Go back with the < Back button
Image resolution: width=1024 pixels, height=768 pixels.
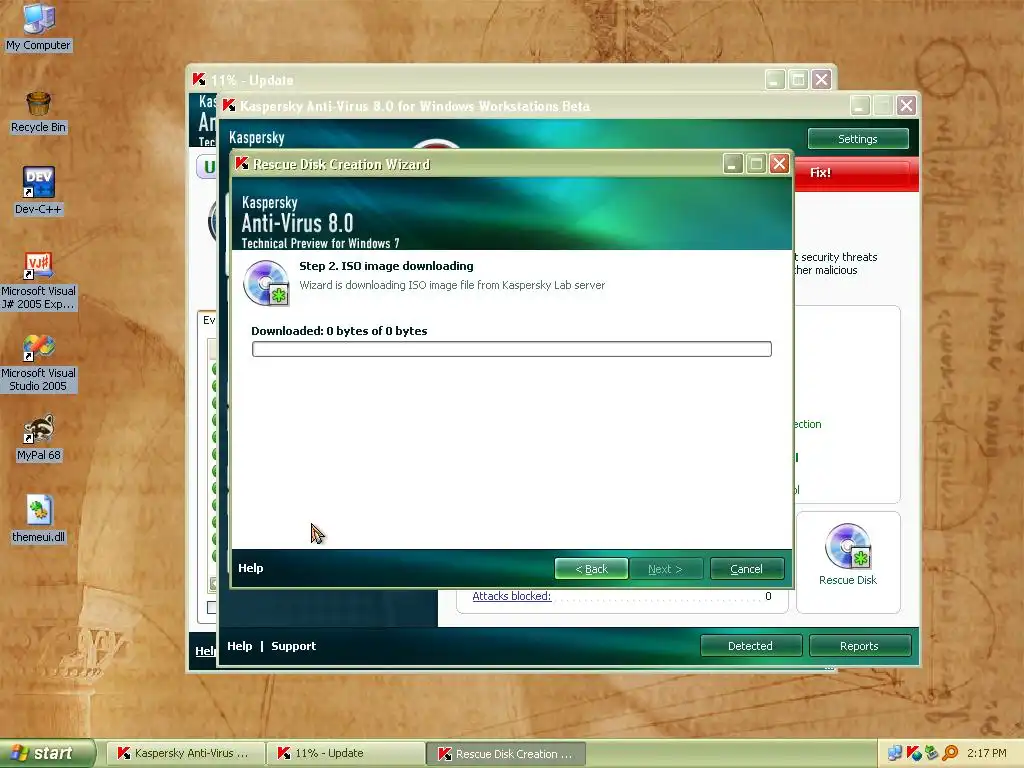pyautogui.click(x=591, y=569)
